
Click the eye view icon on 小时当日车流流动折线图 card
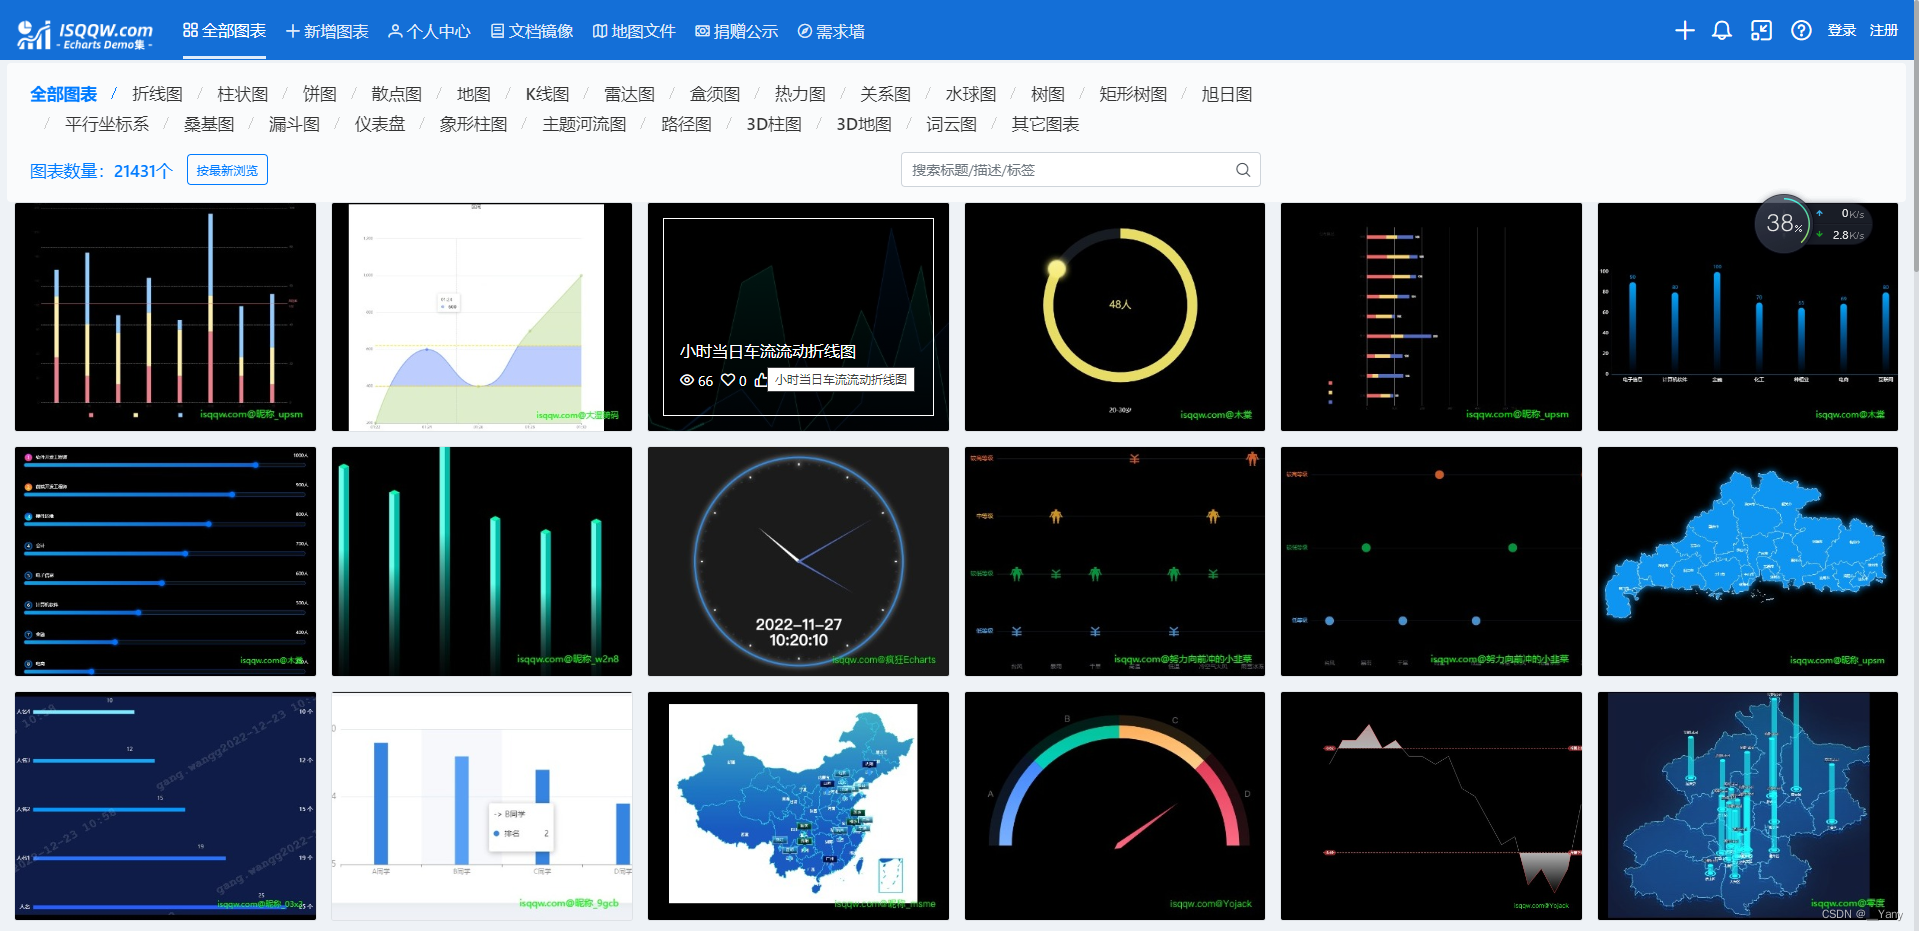[687, 380]
